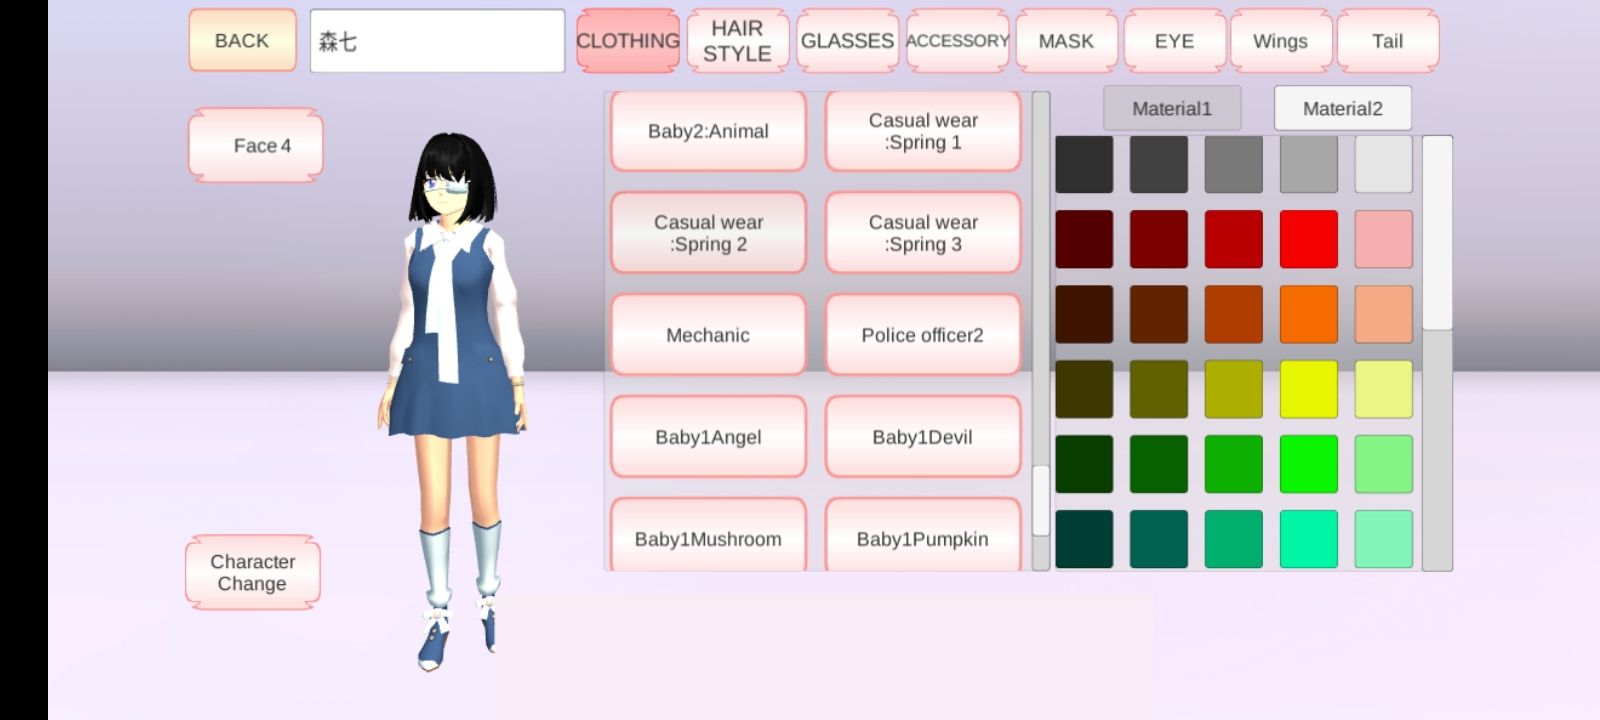Select the bright yellow color swatch

point(1308,389)
